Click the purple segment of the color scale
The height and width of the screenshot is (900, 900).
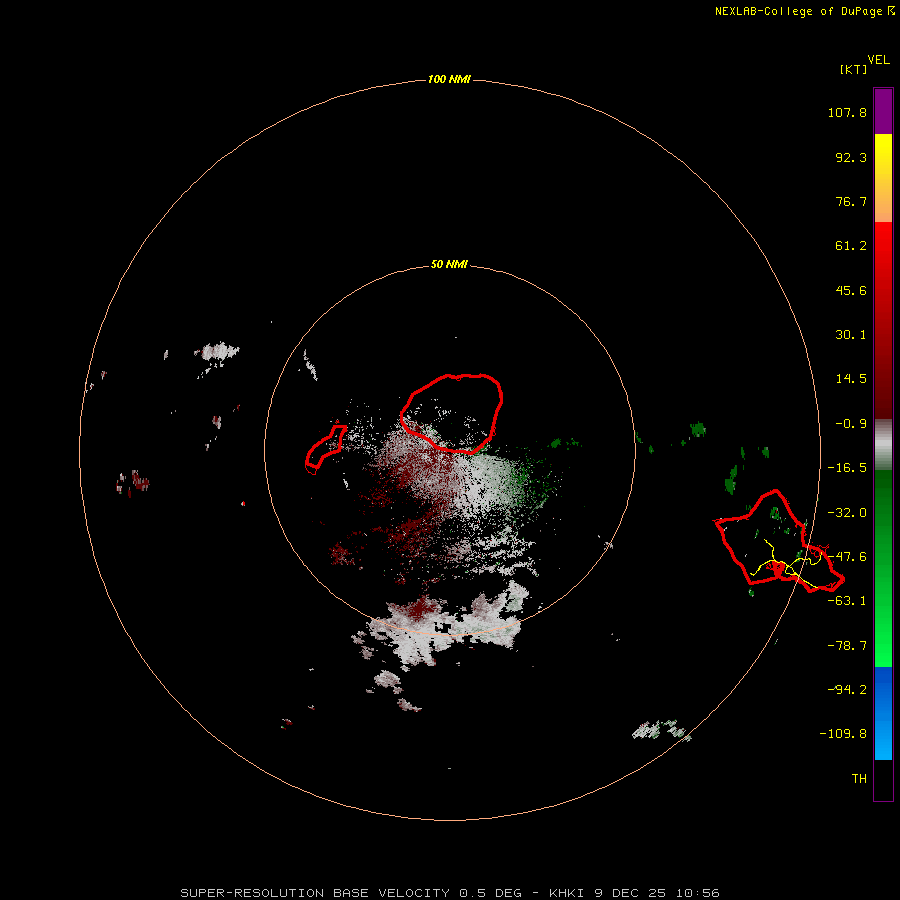pos(883,111)
